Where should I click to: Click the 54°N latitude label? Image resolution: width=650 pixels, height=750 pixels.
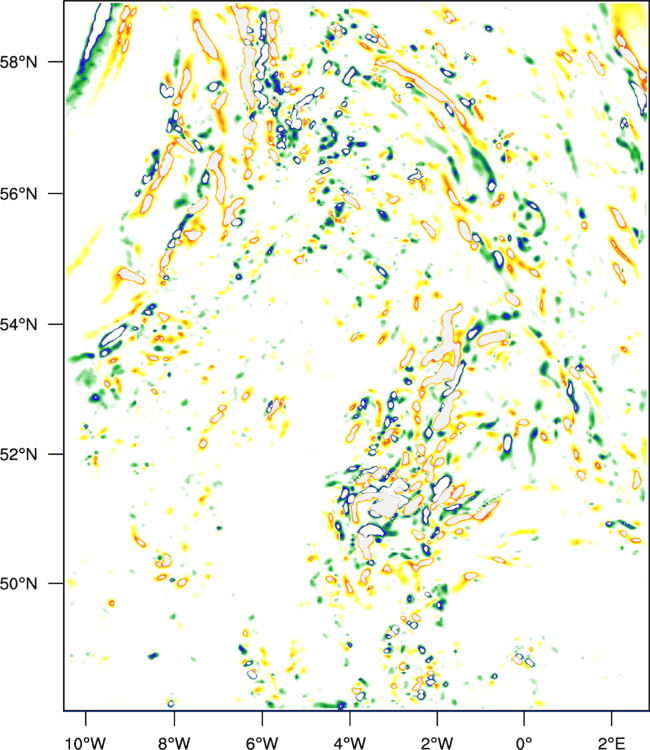[x=19, y=324]
